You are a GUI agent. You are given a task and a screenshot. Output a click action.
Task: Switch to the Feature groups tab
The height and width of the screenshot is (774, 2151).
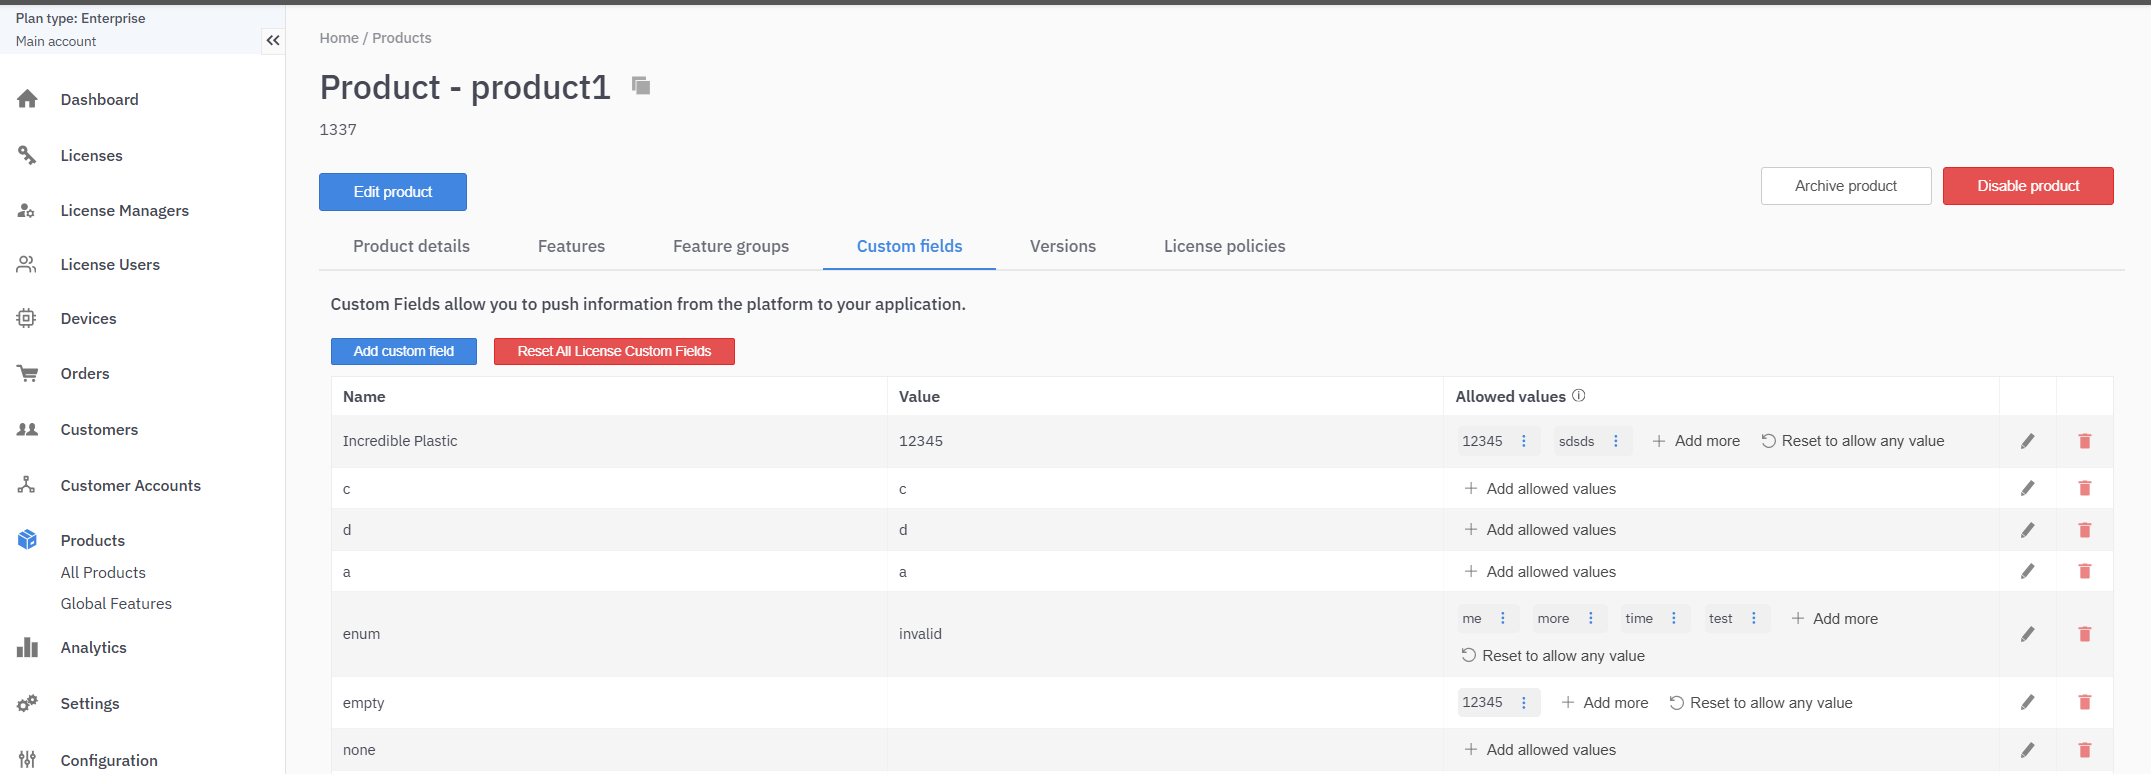pyautogui.click(x=730, y=246)
